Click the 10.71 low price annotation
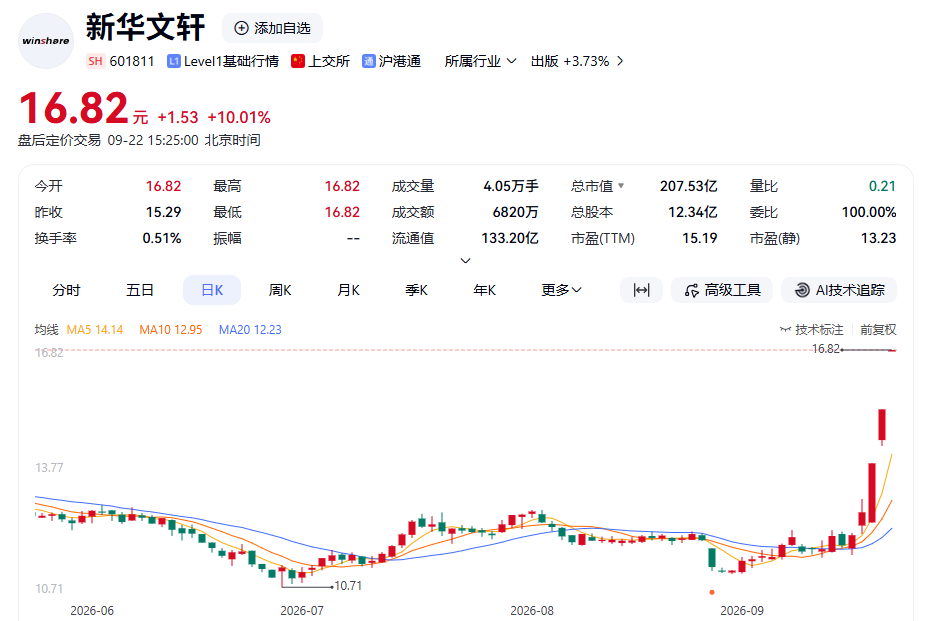927x621 pixels. point(348,586)
